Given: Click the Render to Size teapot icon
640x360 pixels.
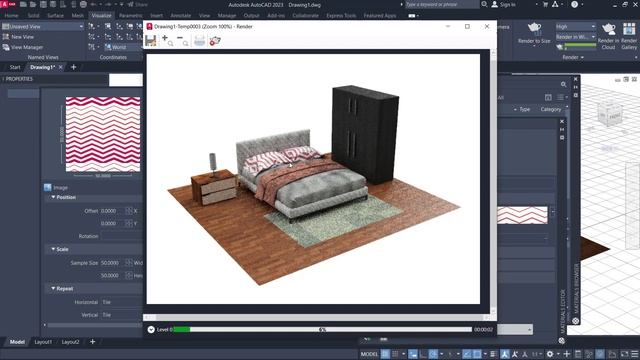Looking at the screenshot, I should (534, 29).
